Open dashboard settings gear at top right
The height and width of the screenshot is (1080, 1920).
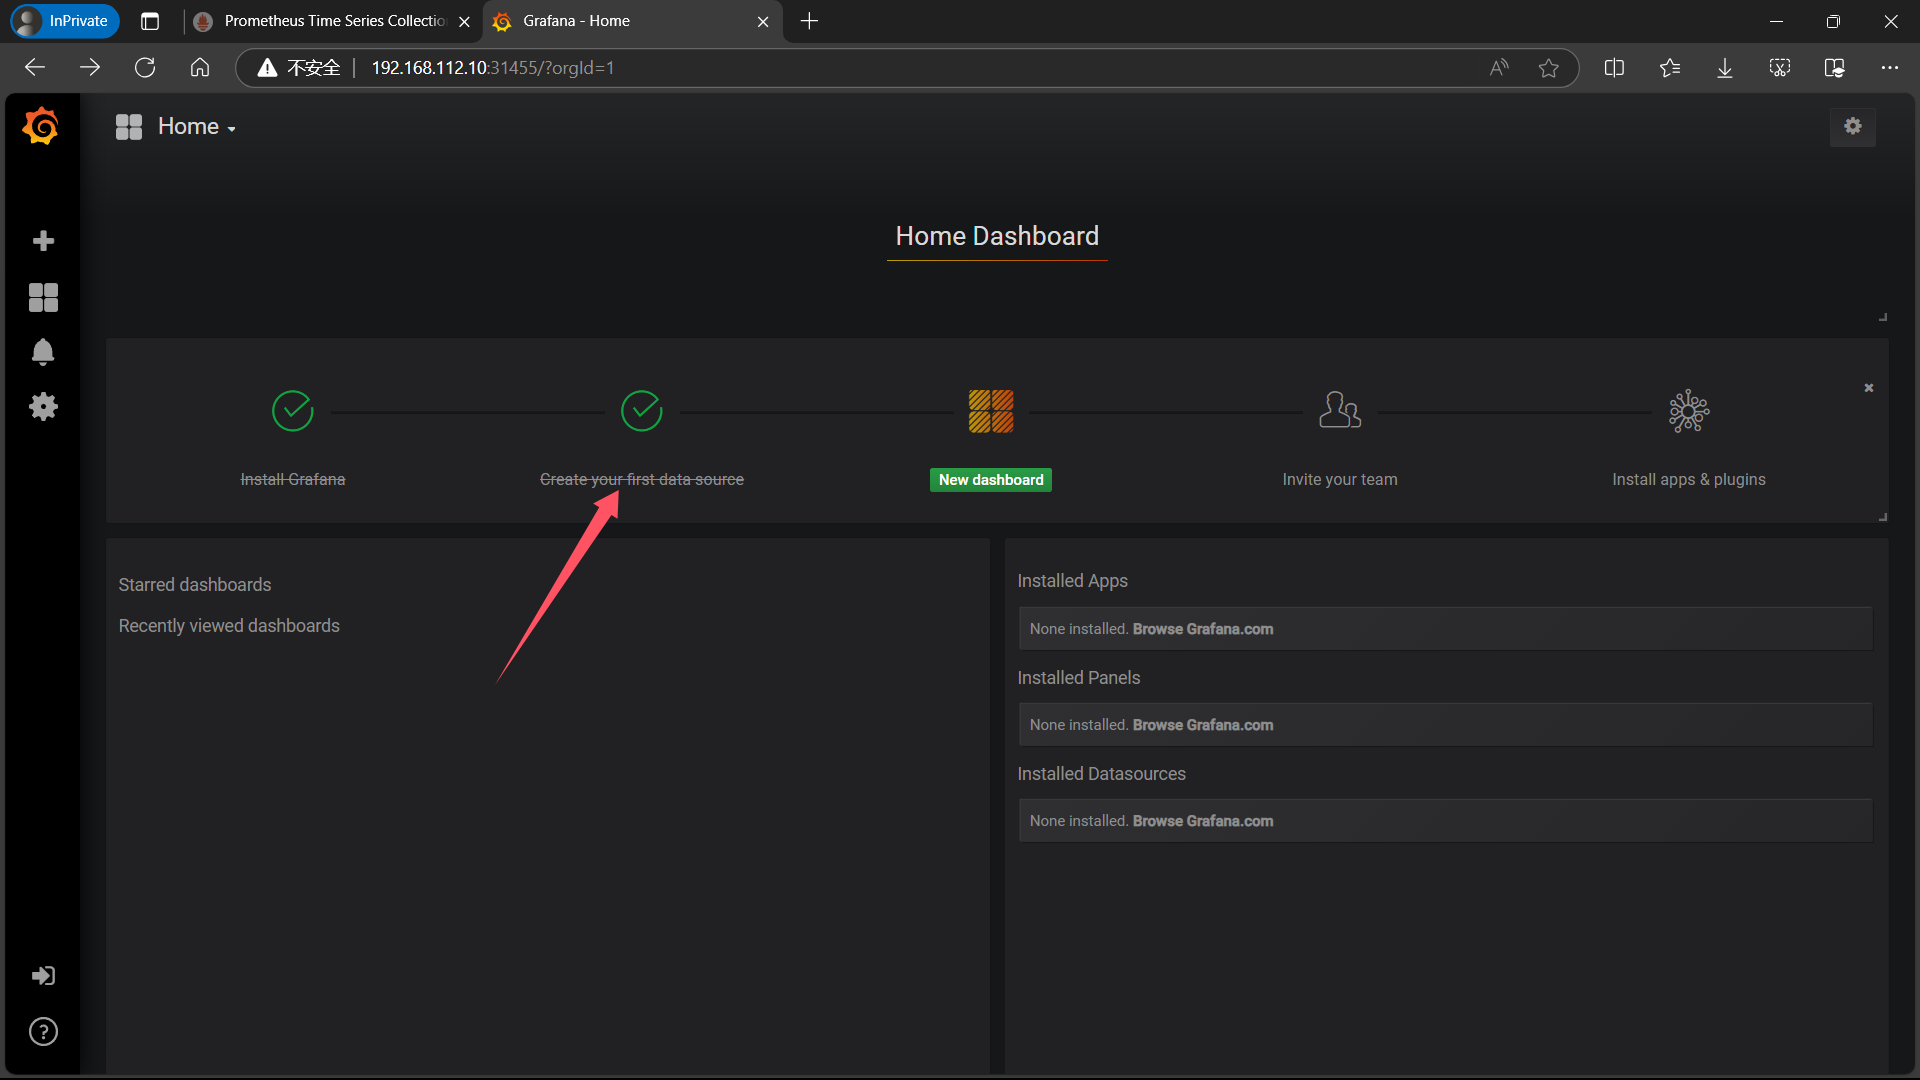[x=1852, y=126]
